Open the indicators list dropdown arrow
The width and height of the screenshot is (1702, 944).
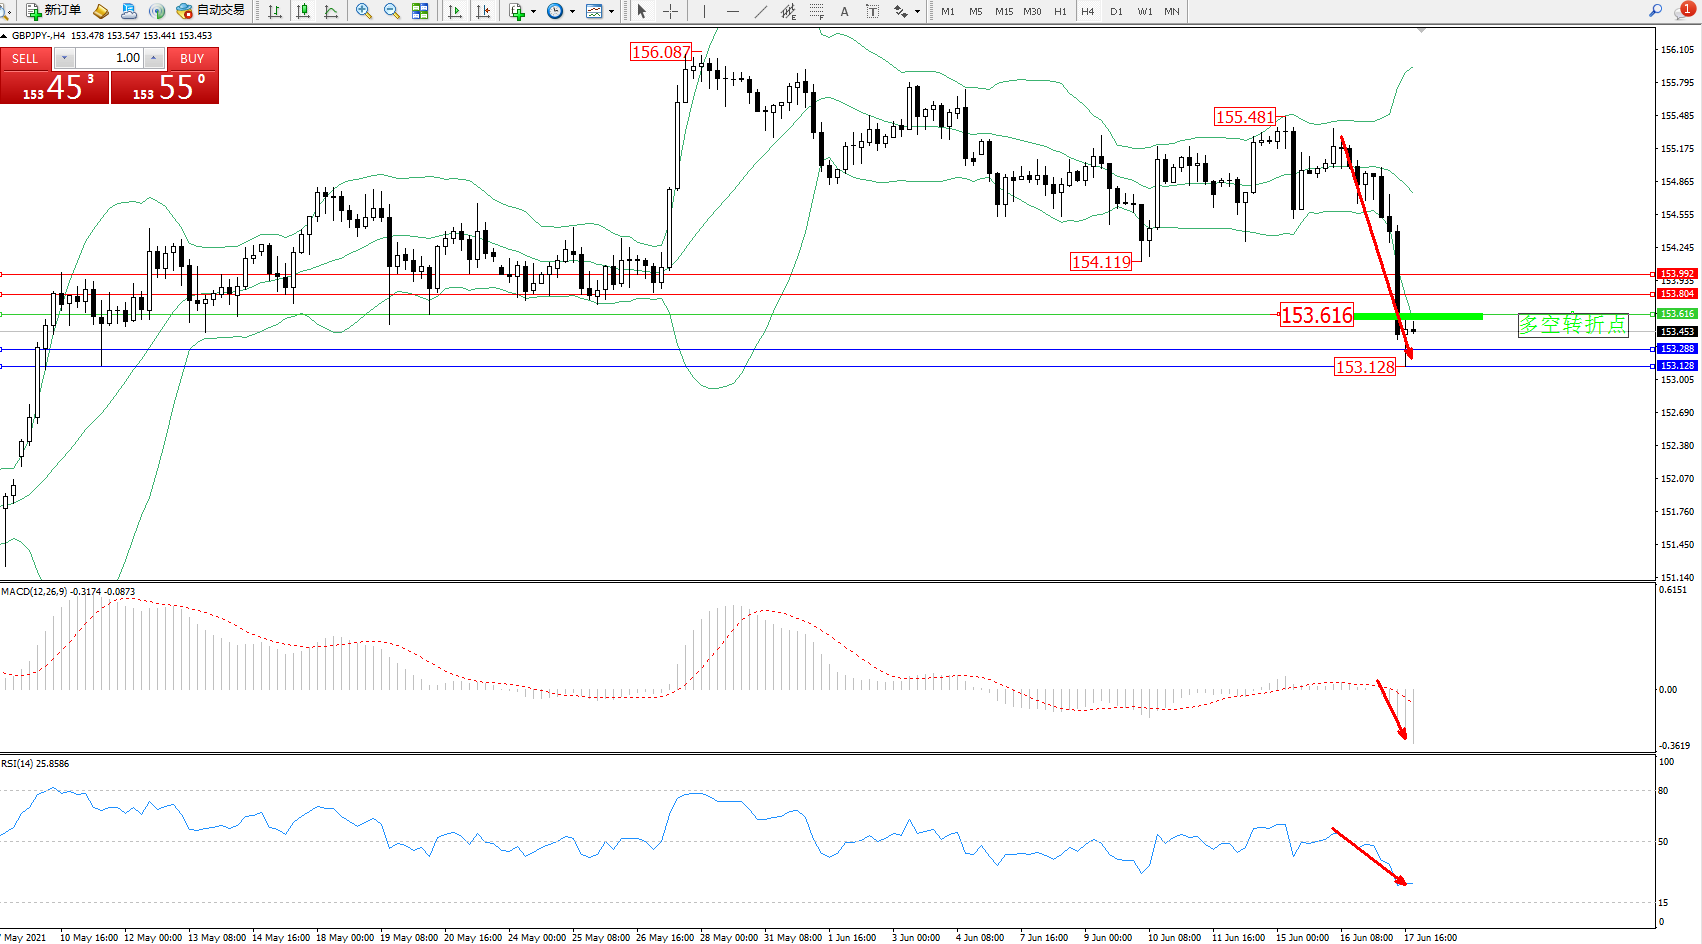pos(533,12)
